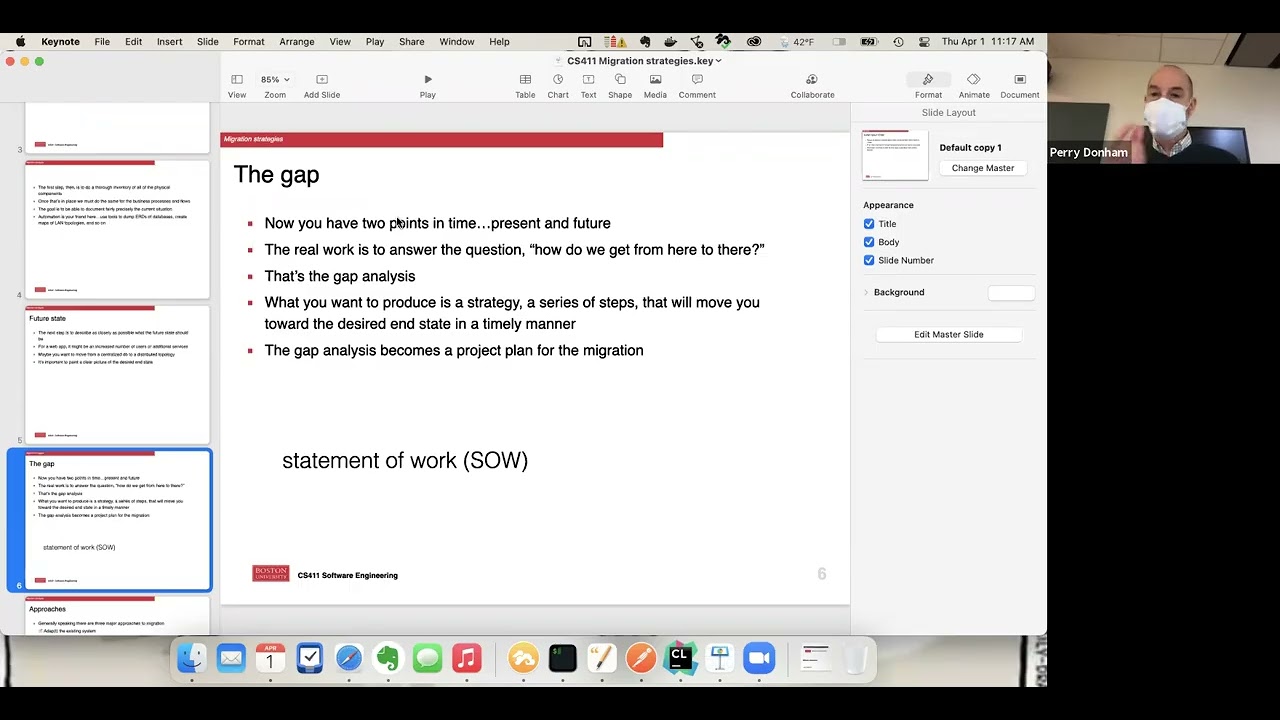Viewport: 1280px width, 720px height.
Task: Open Pages from the Dock
Action: click(x=602, y=658)
